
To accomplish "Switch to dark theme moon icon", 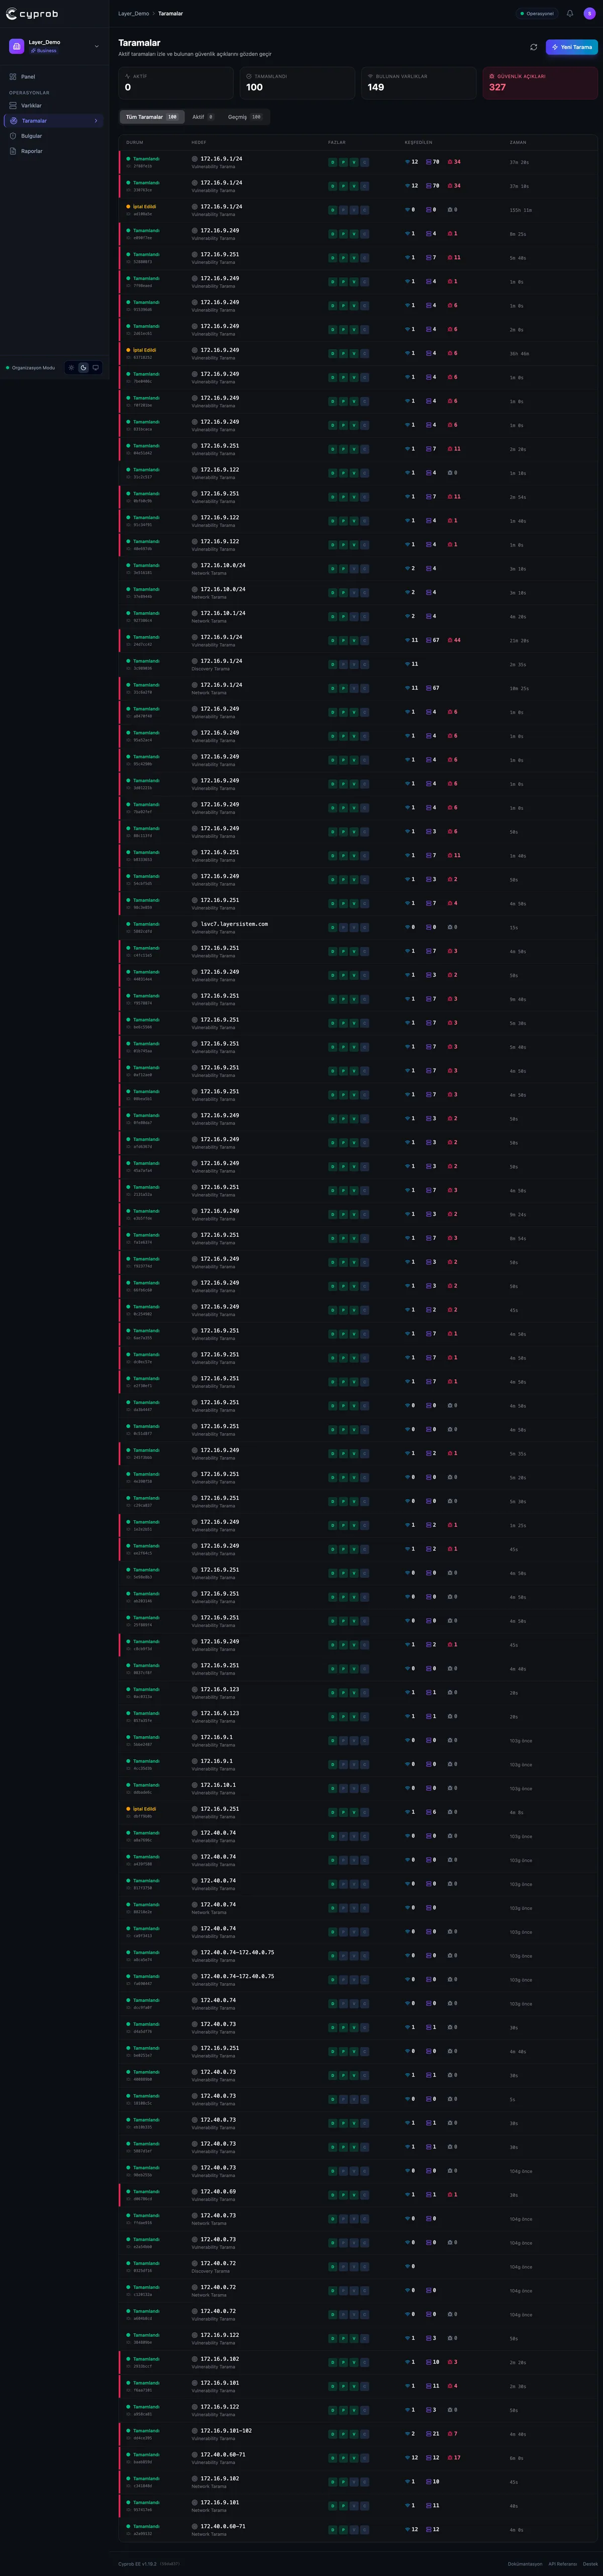I will (x=83, y=368).
